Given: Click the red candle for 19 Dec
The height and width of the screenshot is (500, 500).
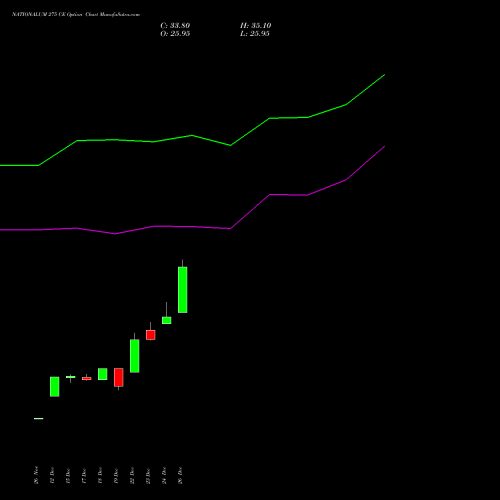Looking at the screenshot, I should pos(119,377).
